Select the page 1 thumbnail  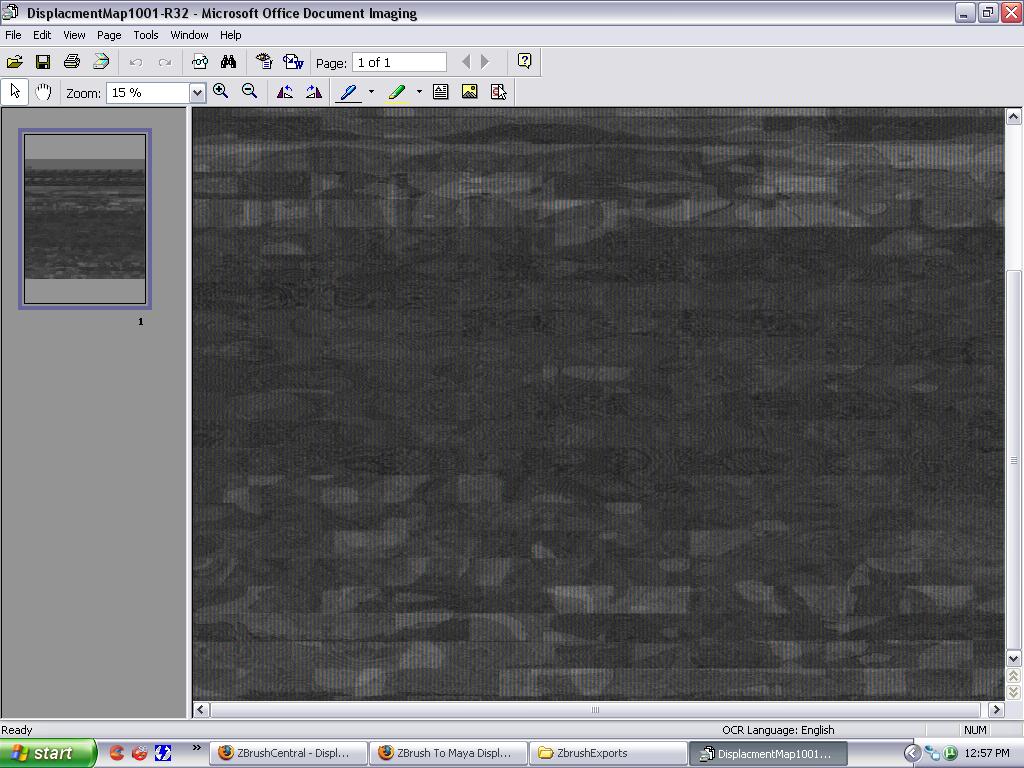click(x=85, y=219)
